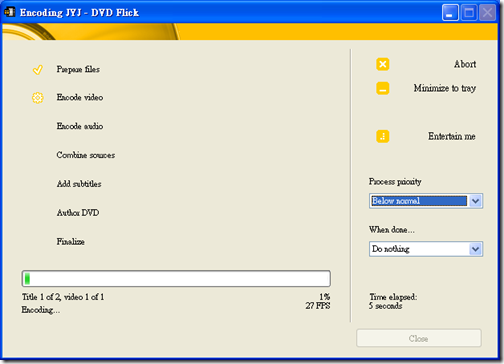Click the Process priority label
Image resolution: width=504 pixels, height=364 pixels.
[395, 182]
